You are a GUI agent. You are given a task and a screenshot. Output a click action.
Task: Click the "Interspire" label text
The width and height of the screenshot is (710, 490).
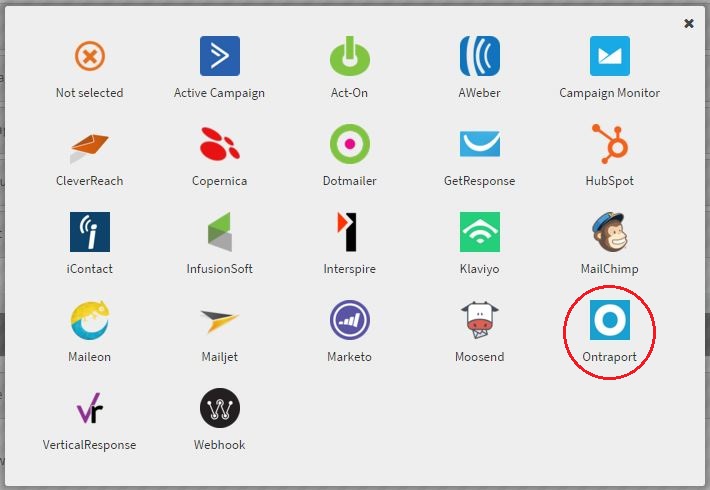pyautogui.click(x=350, y=269)
